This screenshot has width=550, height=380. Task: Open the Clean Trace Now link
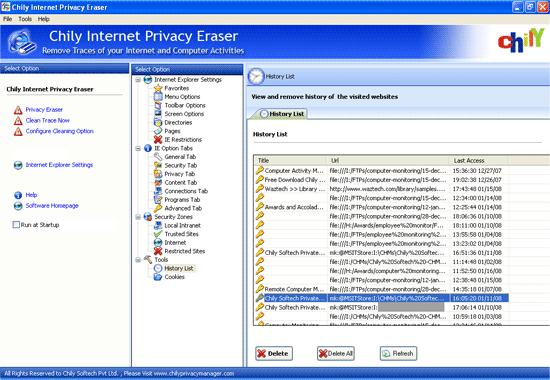pyautogui.click(x=48, y=120)
